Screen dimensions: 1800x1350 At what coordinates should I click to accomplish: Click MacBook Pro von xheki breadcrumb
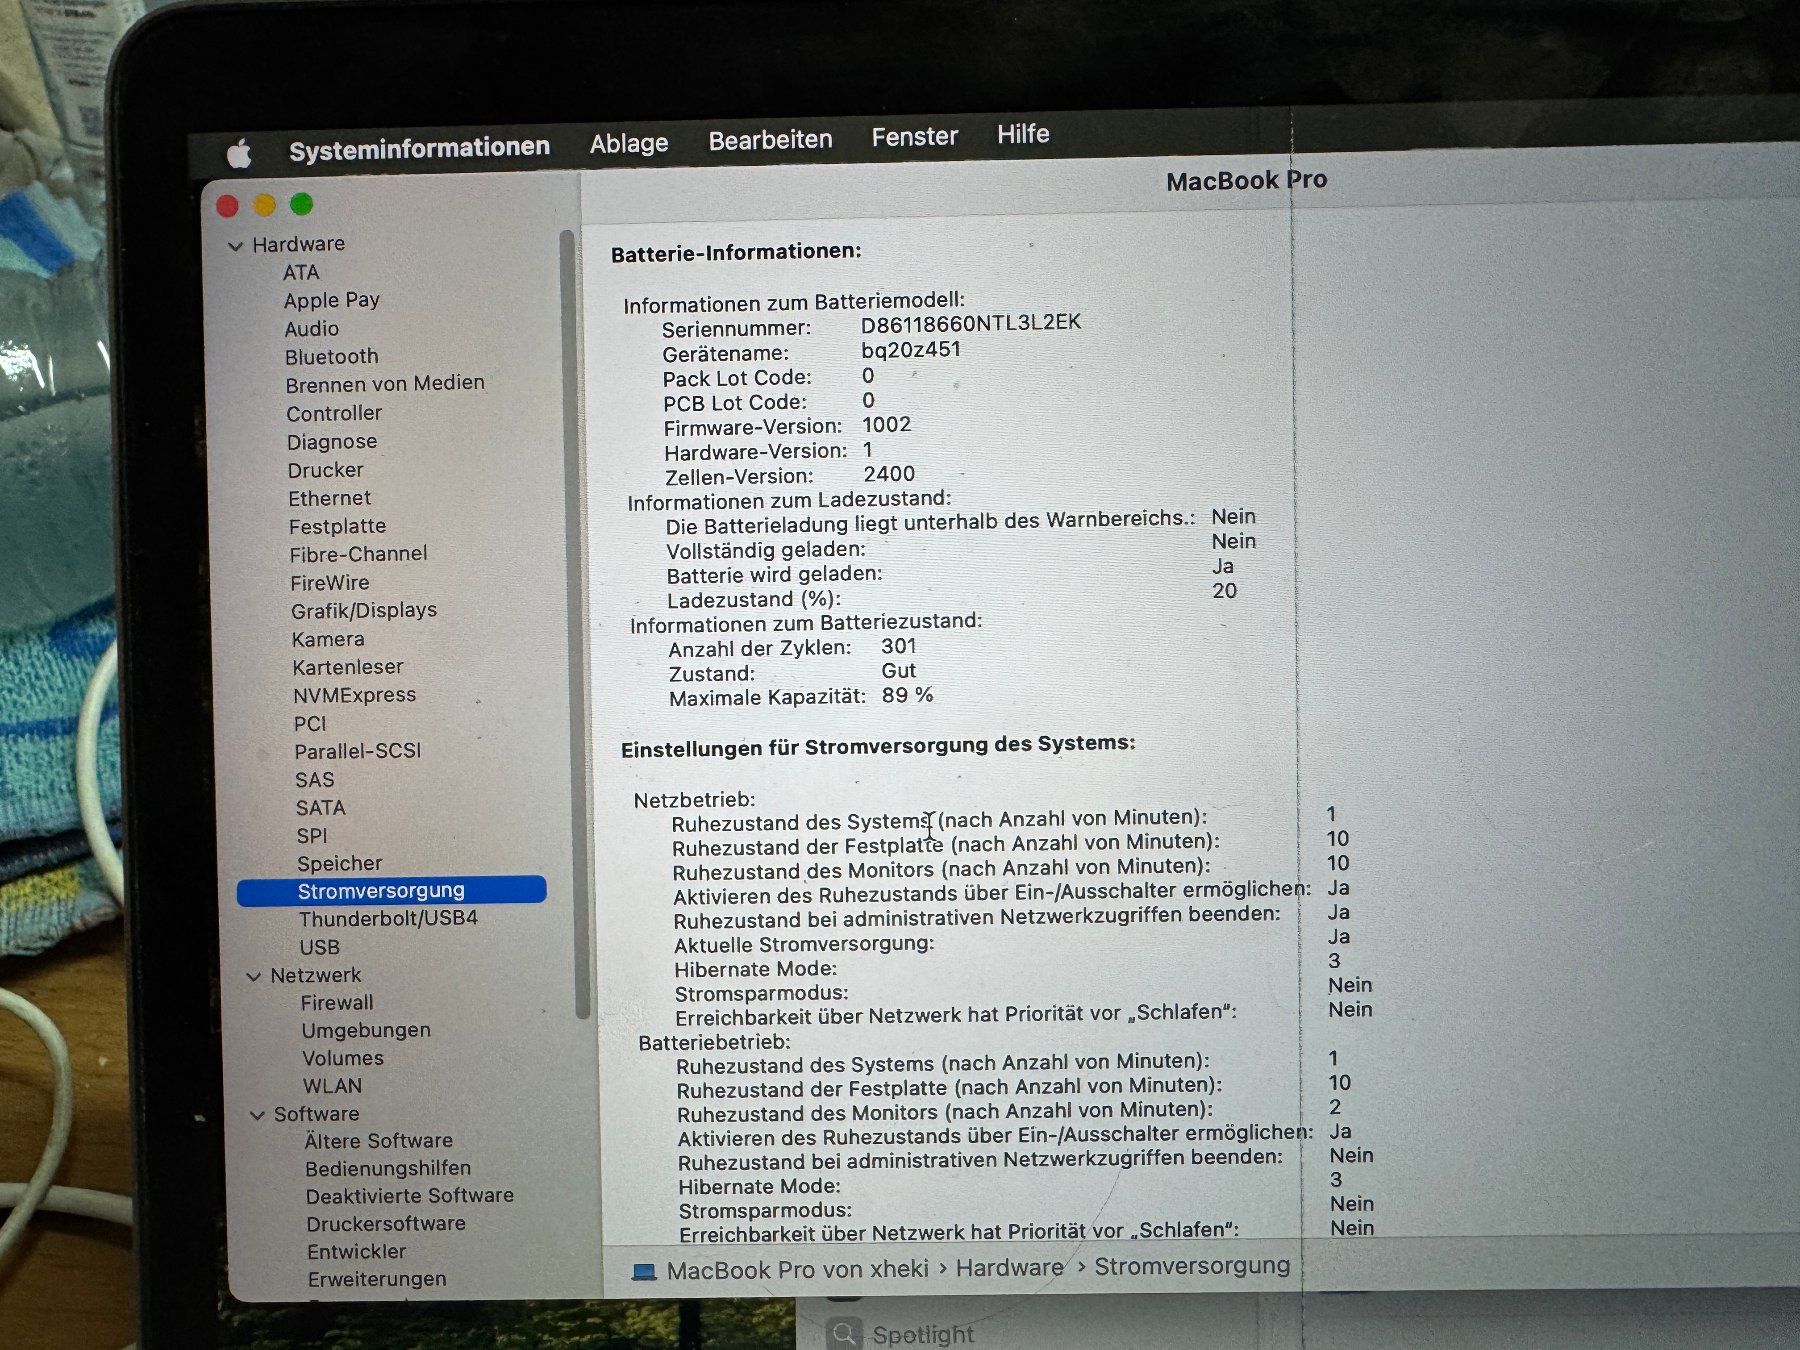(798, 1270)
